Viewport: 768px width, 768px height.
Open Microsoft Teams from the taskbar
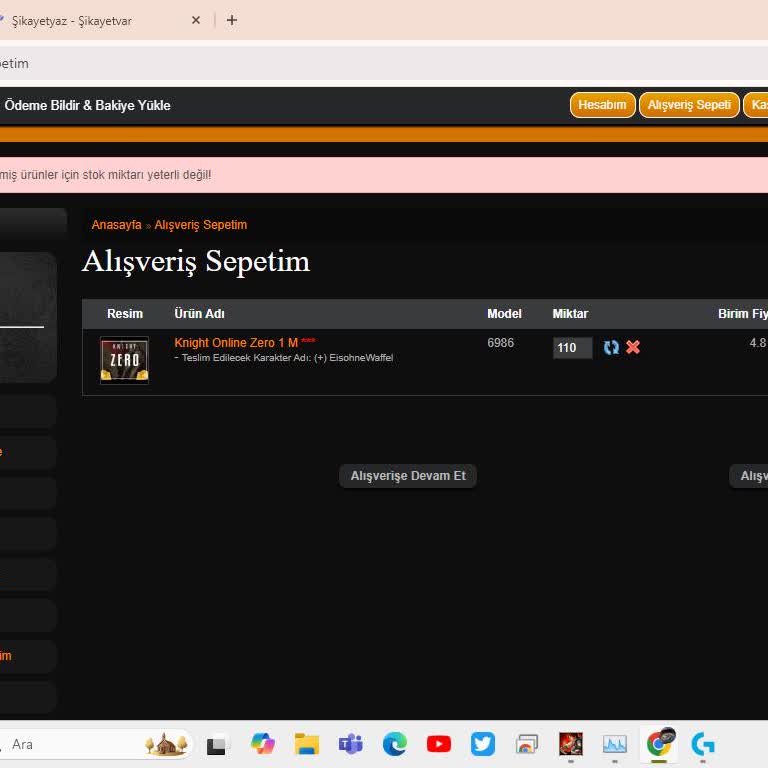click(351, 744)
